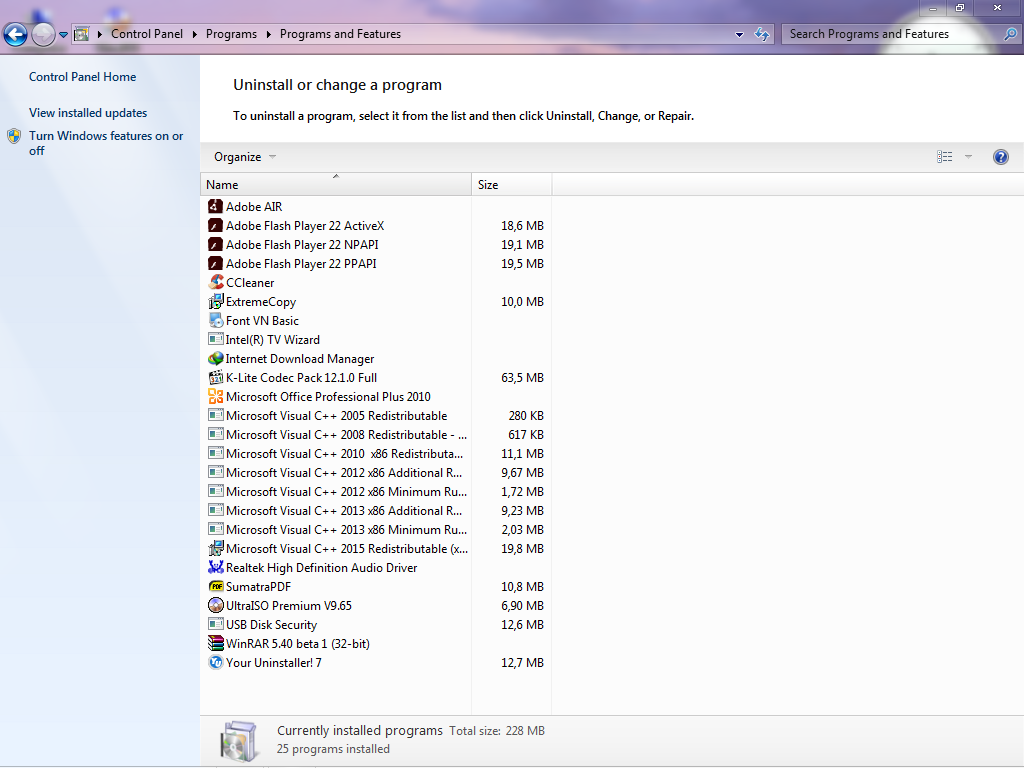This screenshot has width=1024, height=768.
Task: Click the Back navigation arrow
Action: pyautogui.click(x=16, y=34)
